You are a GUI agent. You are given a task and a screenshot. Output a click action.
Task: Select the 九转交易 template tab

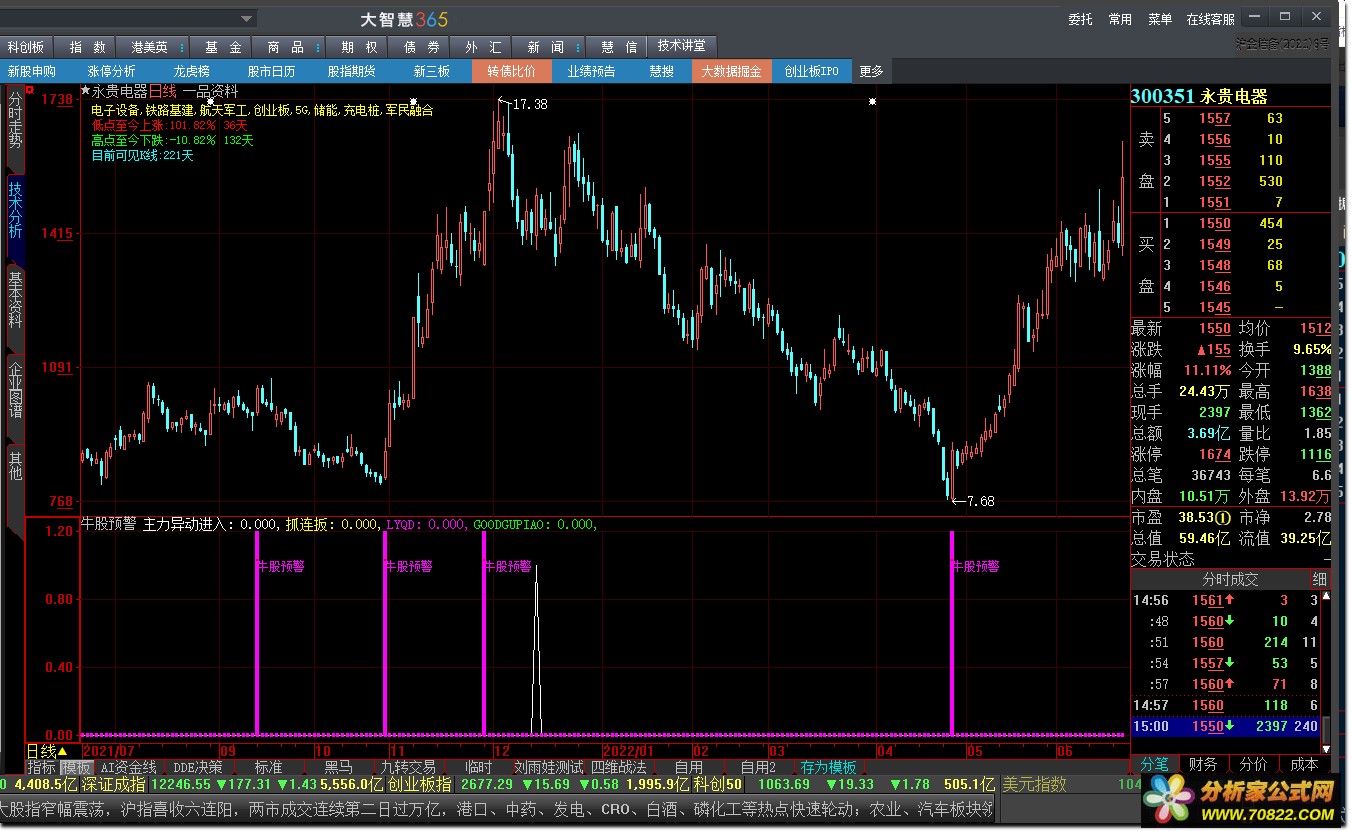pyautogui.click(x=408, y=767)
